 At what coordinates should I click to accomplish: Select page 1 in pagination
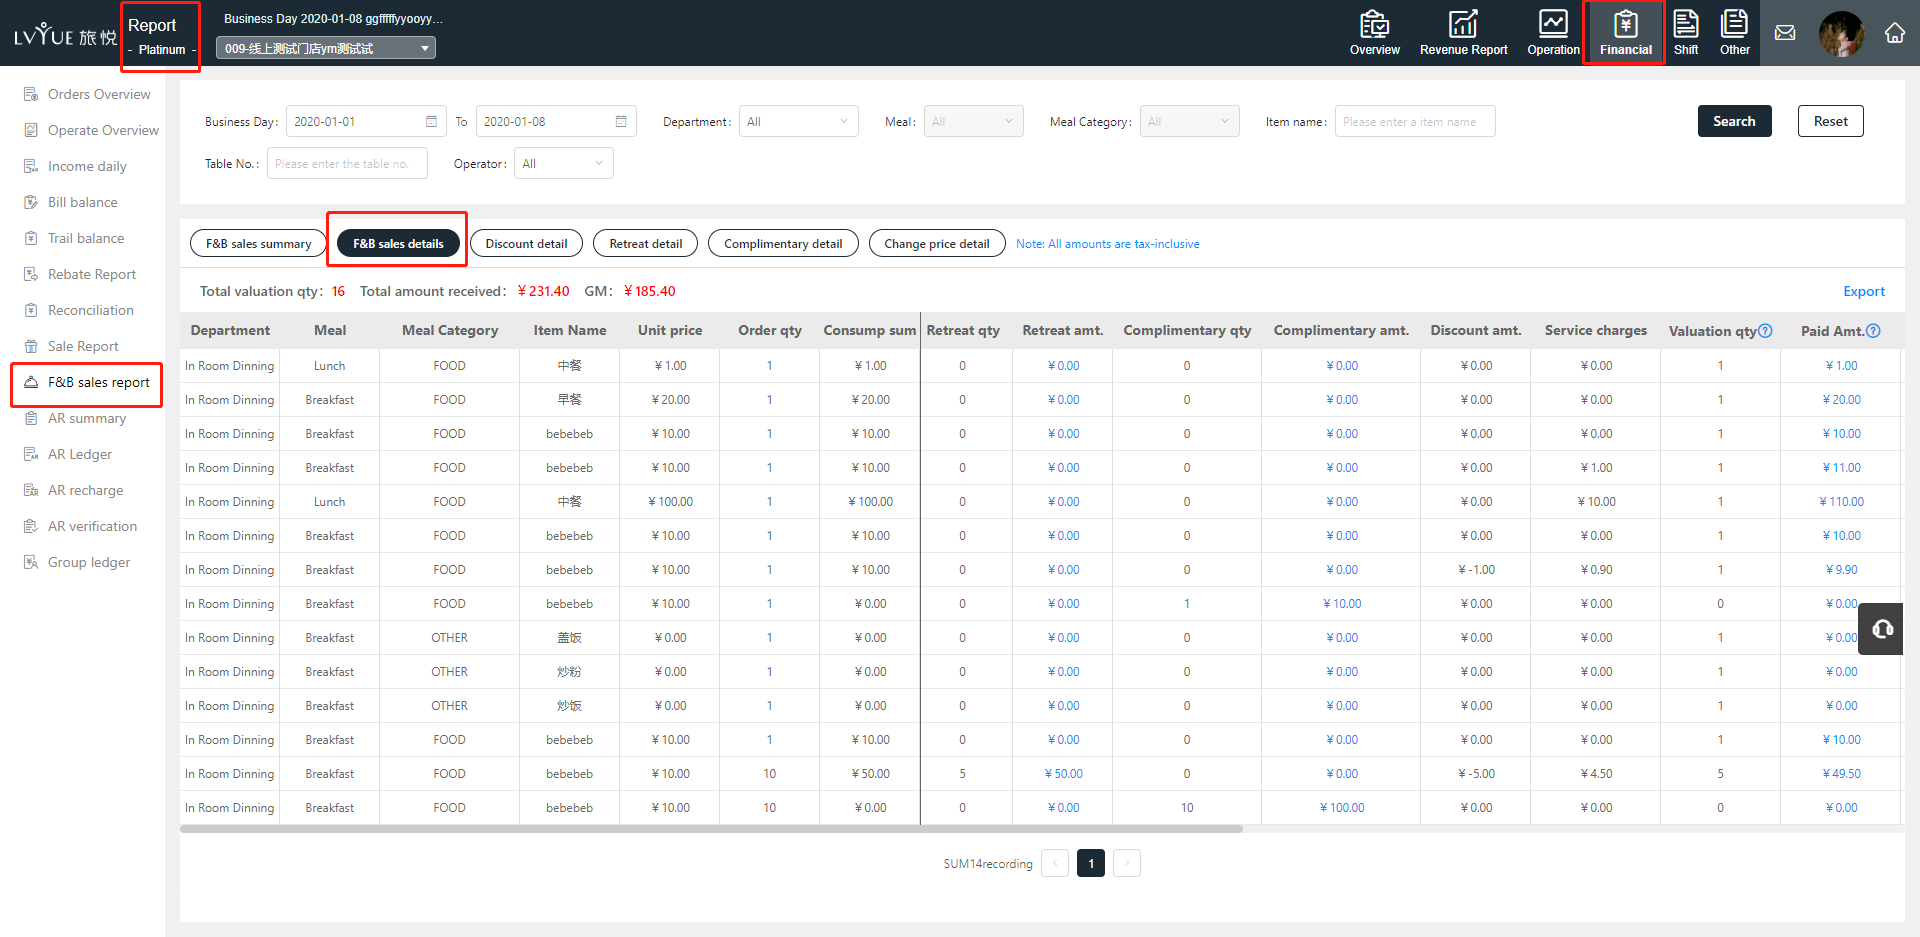[1091, 863]
